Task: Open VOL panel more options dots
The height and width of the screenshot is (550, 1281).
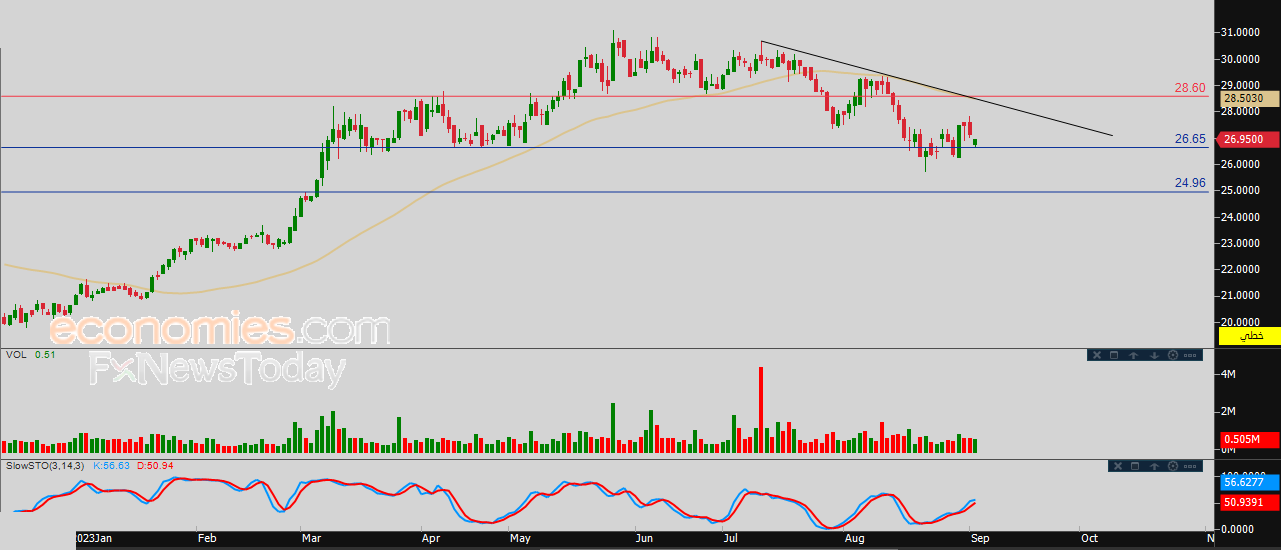Action: click(x=1192, y=355)
